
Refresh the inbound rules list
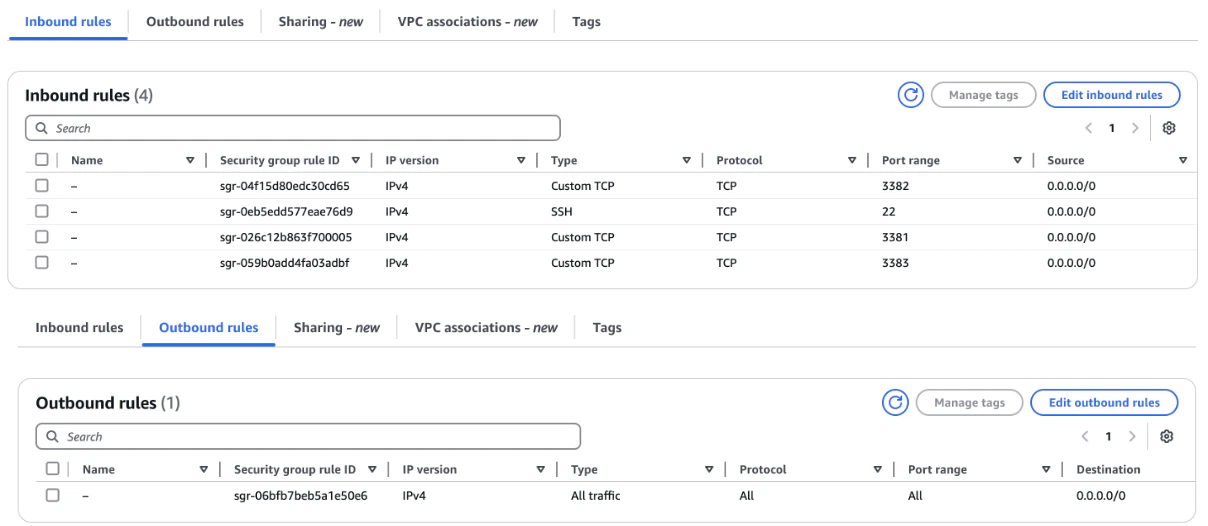(910, 95)
